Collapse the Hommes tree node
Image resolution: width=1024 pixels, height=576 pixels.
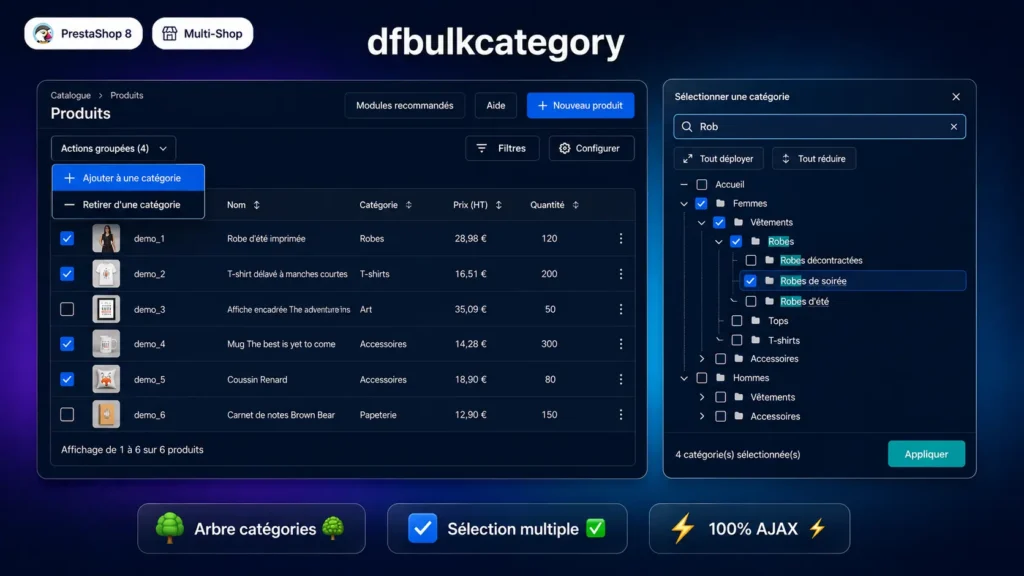click(684, 378)
